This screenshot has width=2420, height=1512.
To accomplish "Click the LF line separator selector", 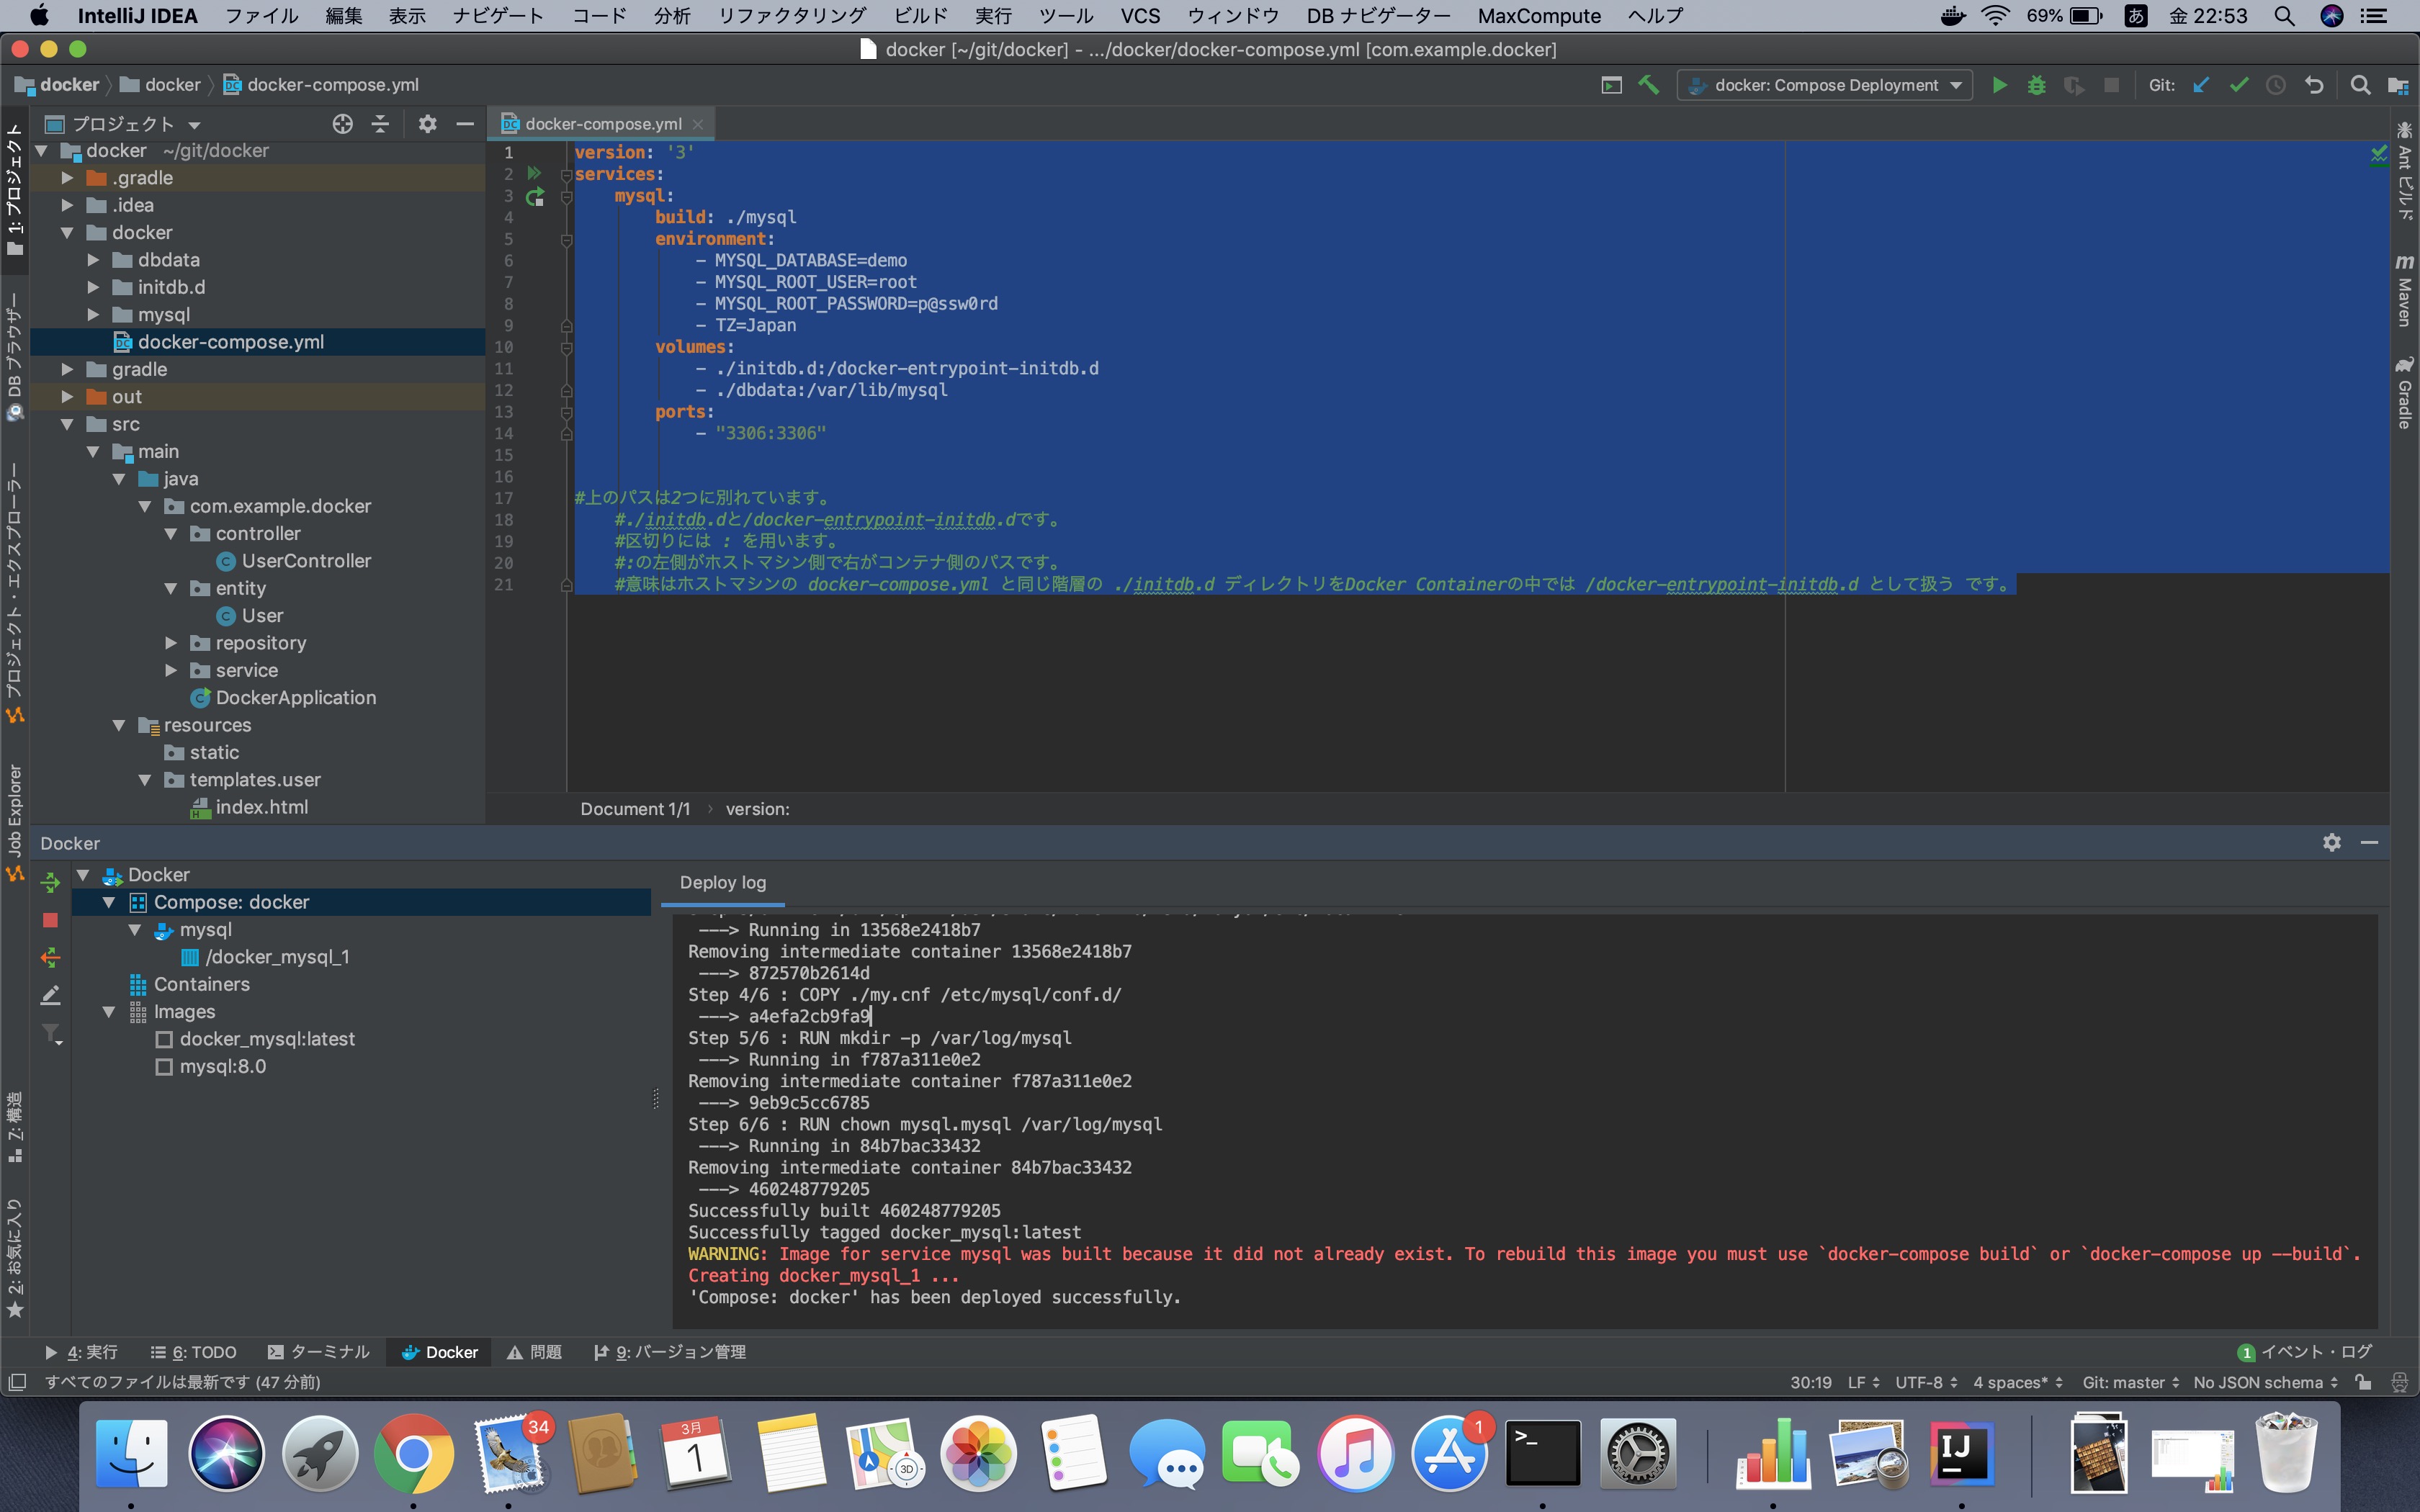I will pos(1864,1382).
